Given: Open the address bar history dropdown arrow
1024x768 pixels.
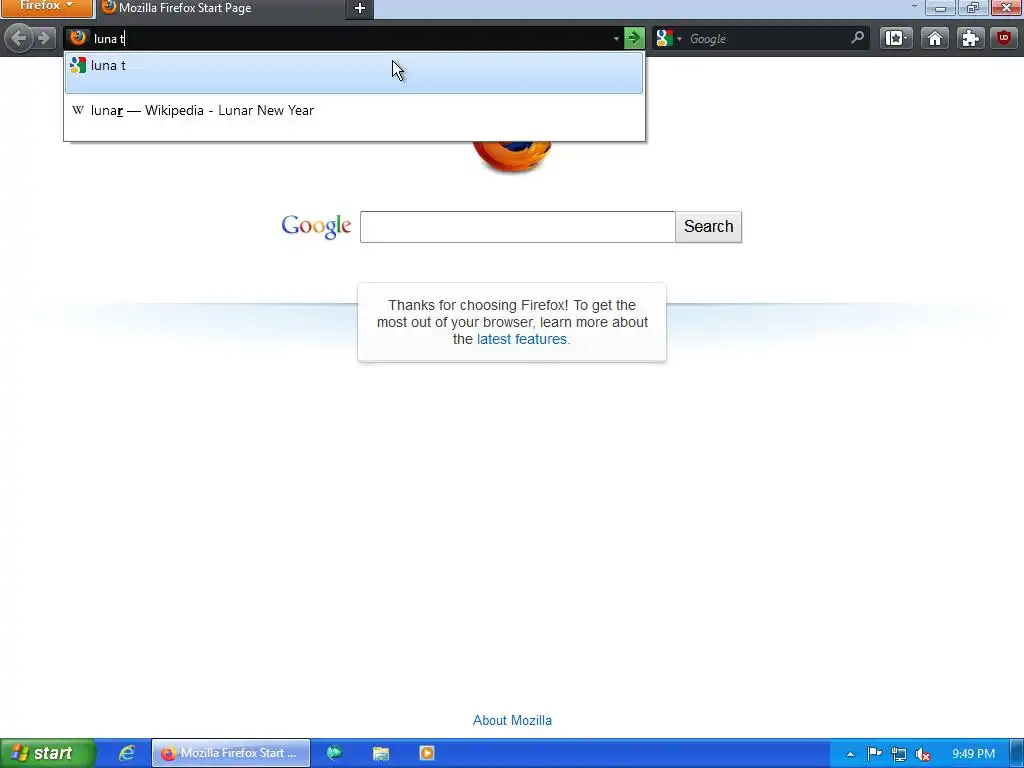Looking at the screenshot, I should 616,39.
